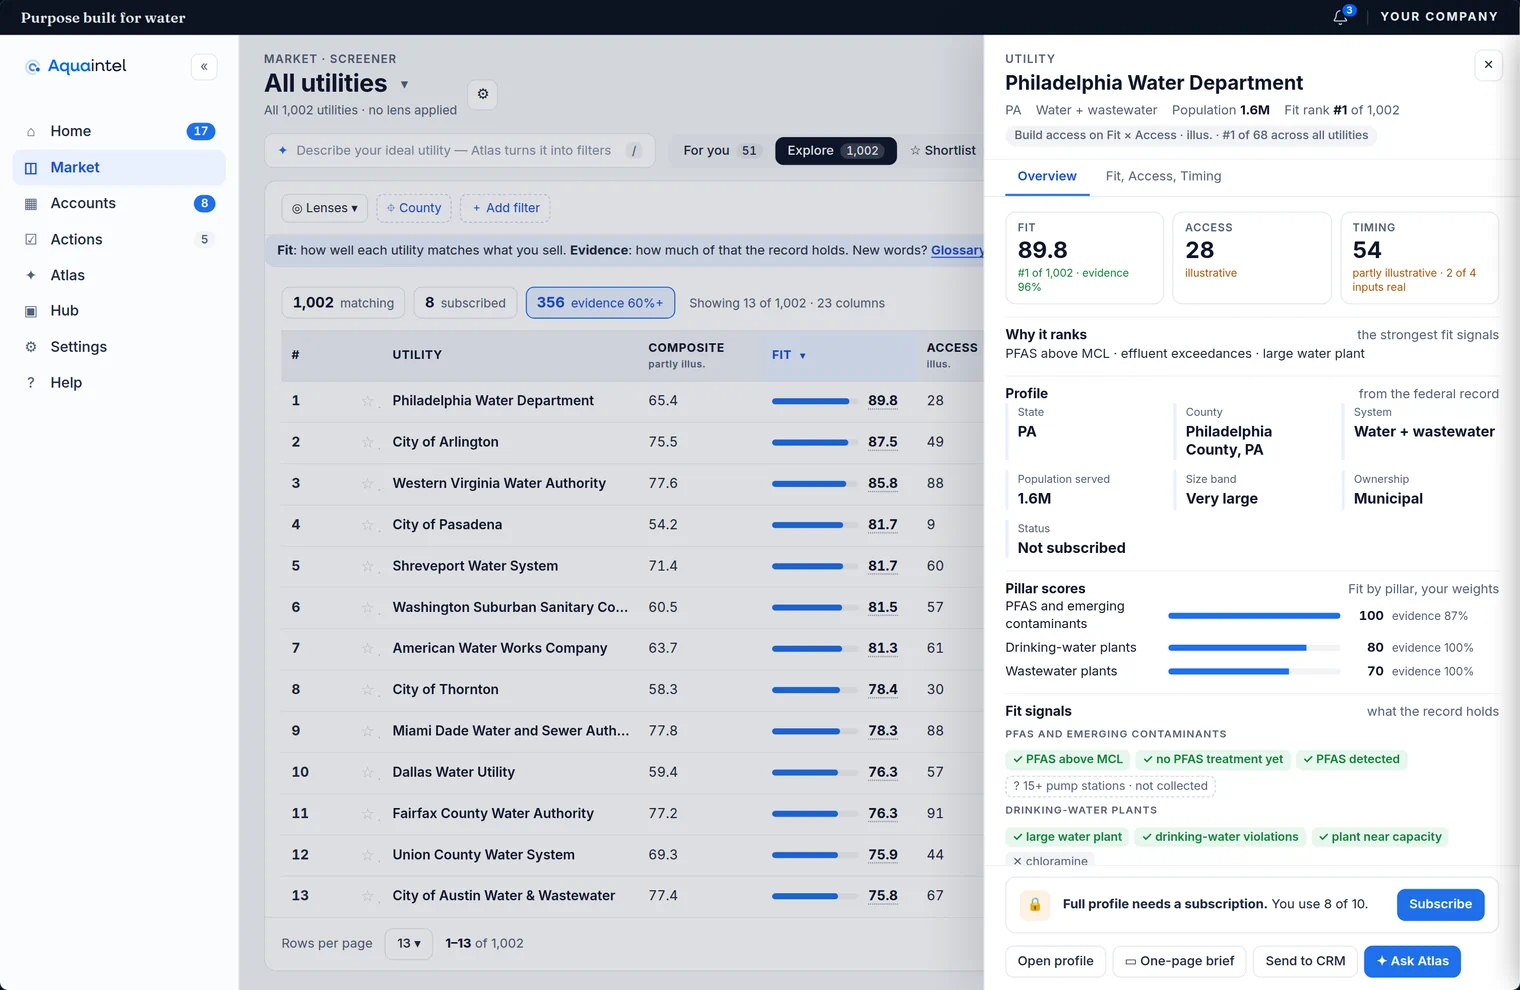Star the City of Pasadena row

click(368, 525)
